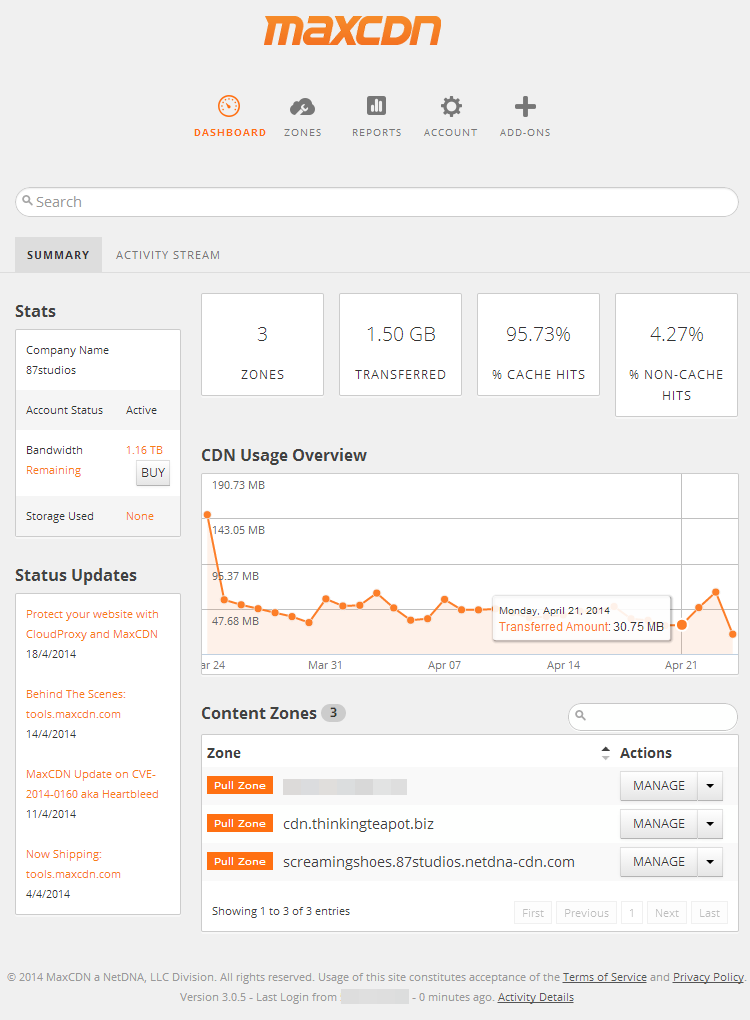Open the Add-ons plus icon
The height and width of the screenshot is (1020, 750).
point(525,107)
